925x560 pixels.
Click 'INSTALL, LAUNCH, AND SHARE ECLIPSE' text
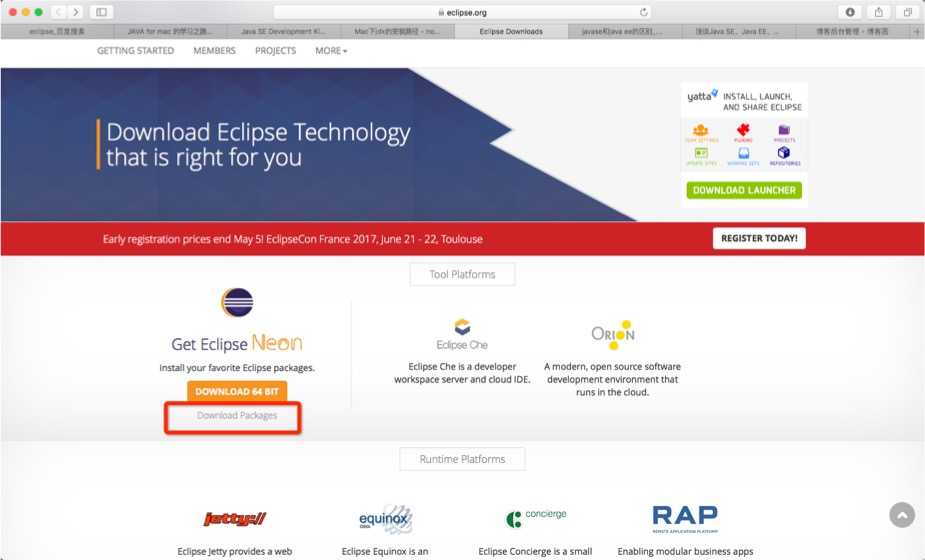[x=762, y=101]
